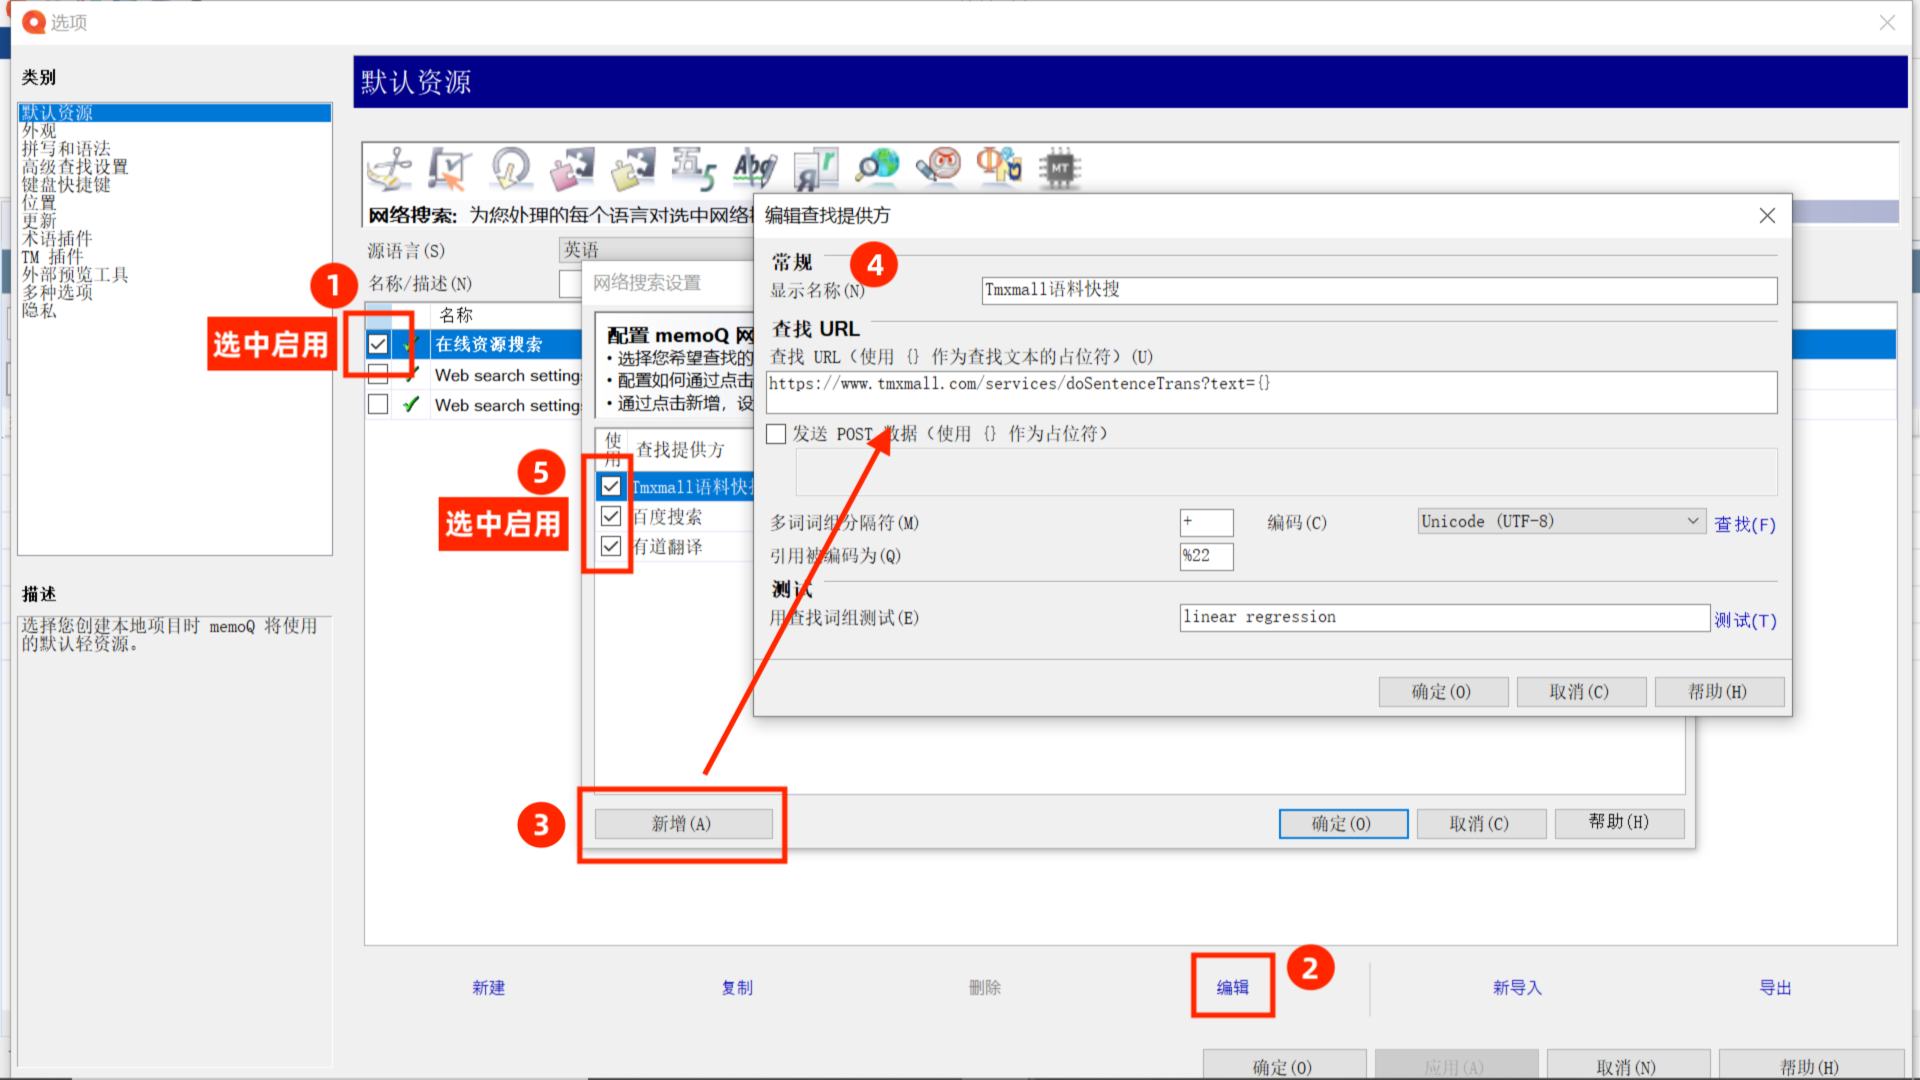Toggle checkbox of second Web search settings row
The width and height of the screenshot is (1920, 1080).
pos(378,375)
